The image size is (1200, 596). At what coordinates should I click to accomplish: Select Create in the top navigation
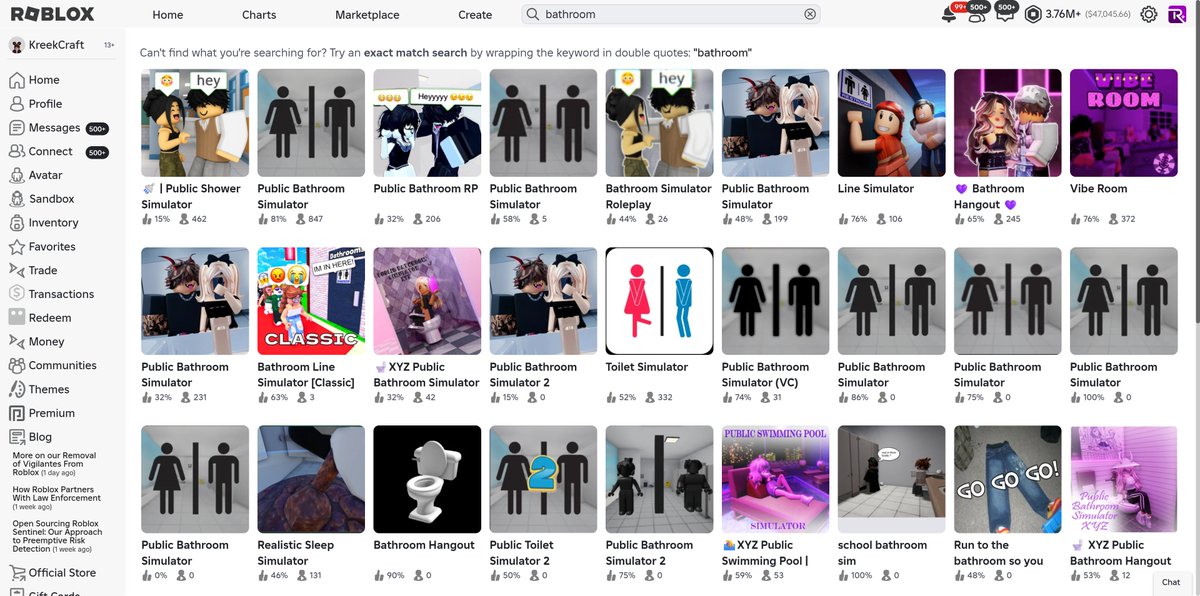475,15
